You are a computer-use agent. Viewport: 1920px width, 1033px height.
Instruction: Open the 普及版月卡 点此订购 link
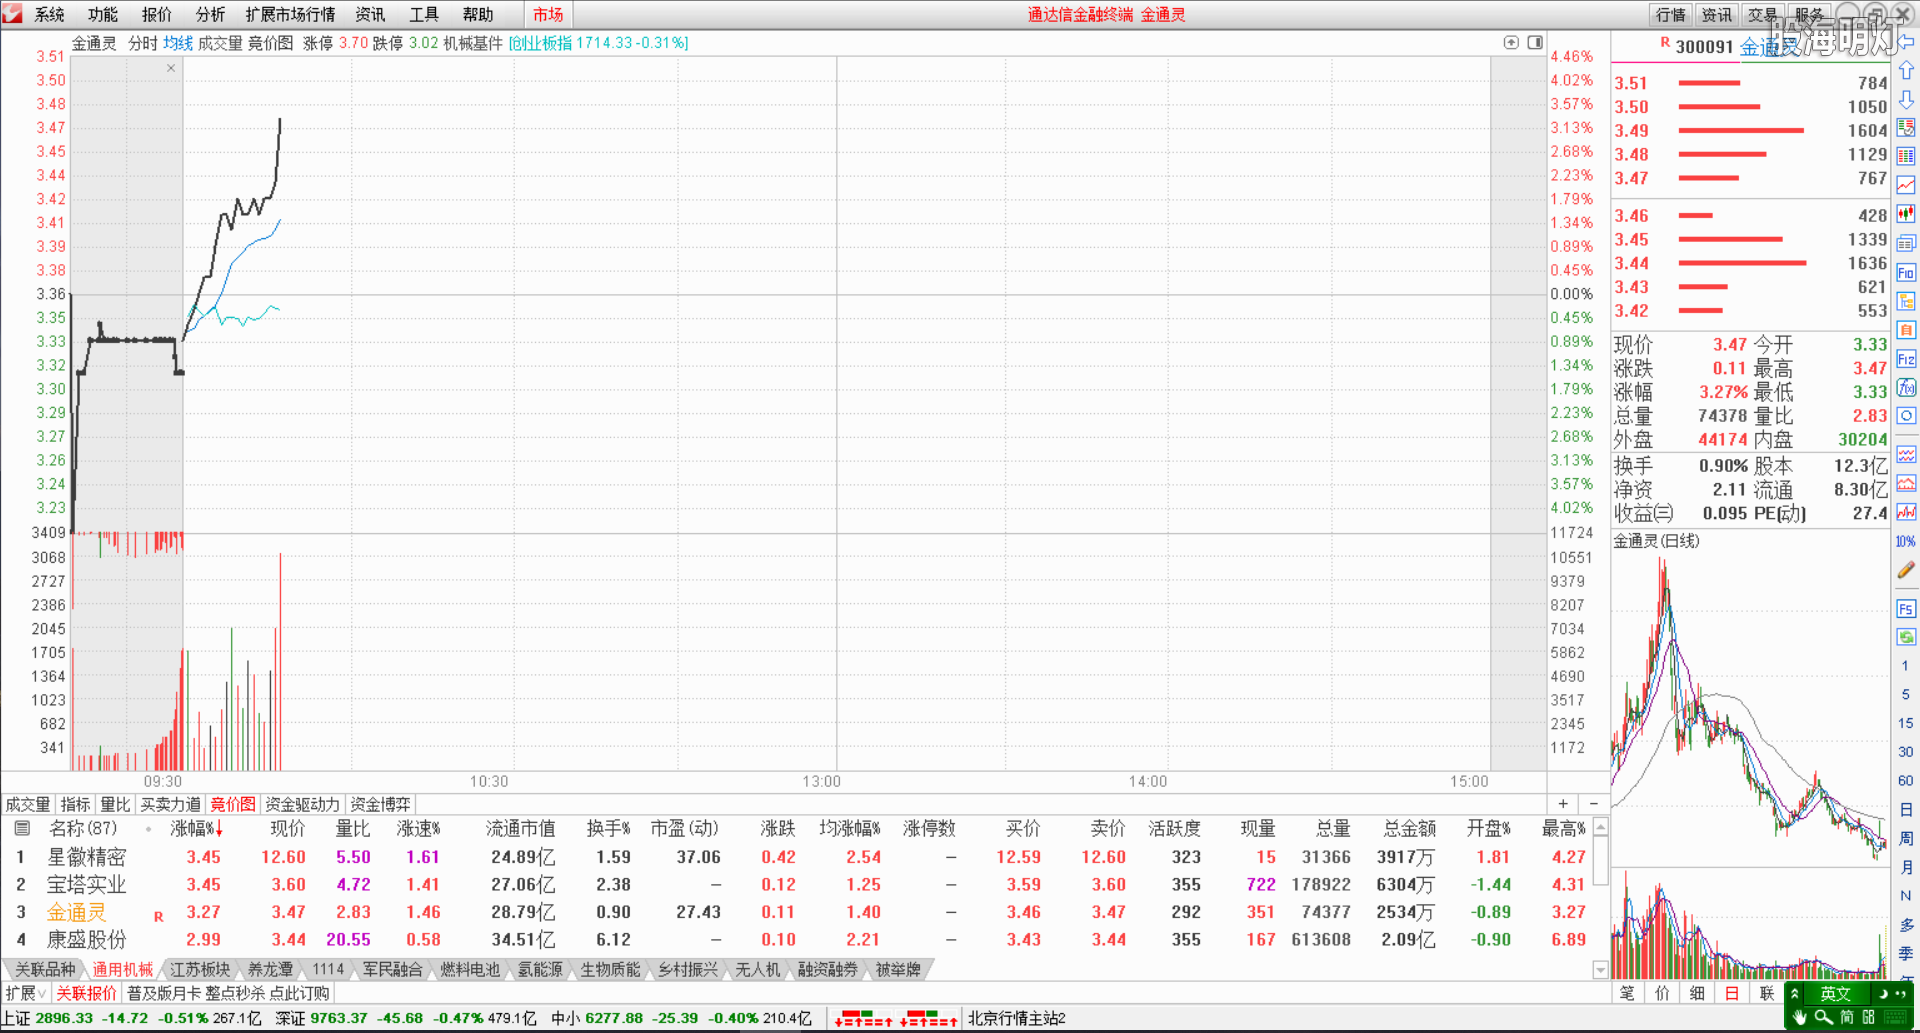228,993
